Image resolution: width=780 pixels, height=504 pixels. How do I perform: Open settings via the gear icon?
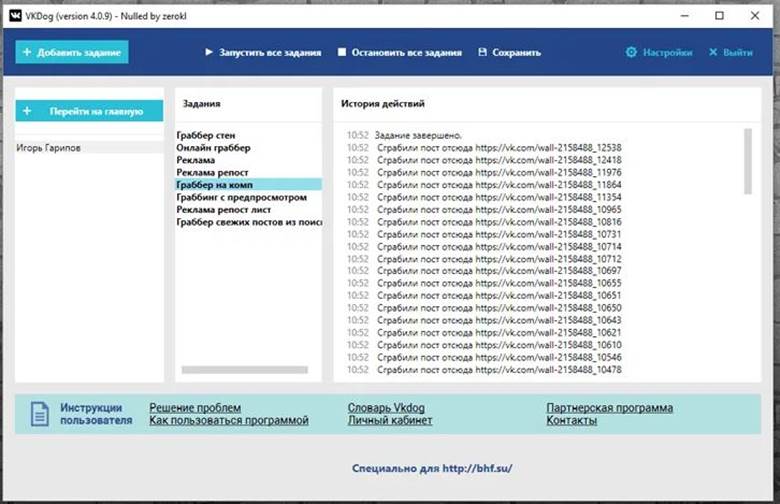point(631,53)
